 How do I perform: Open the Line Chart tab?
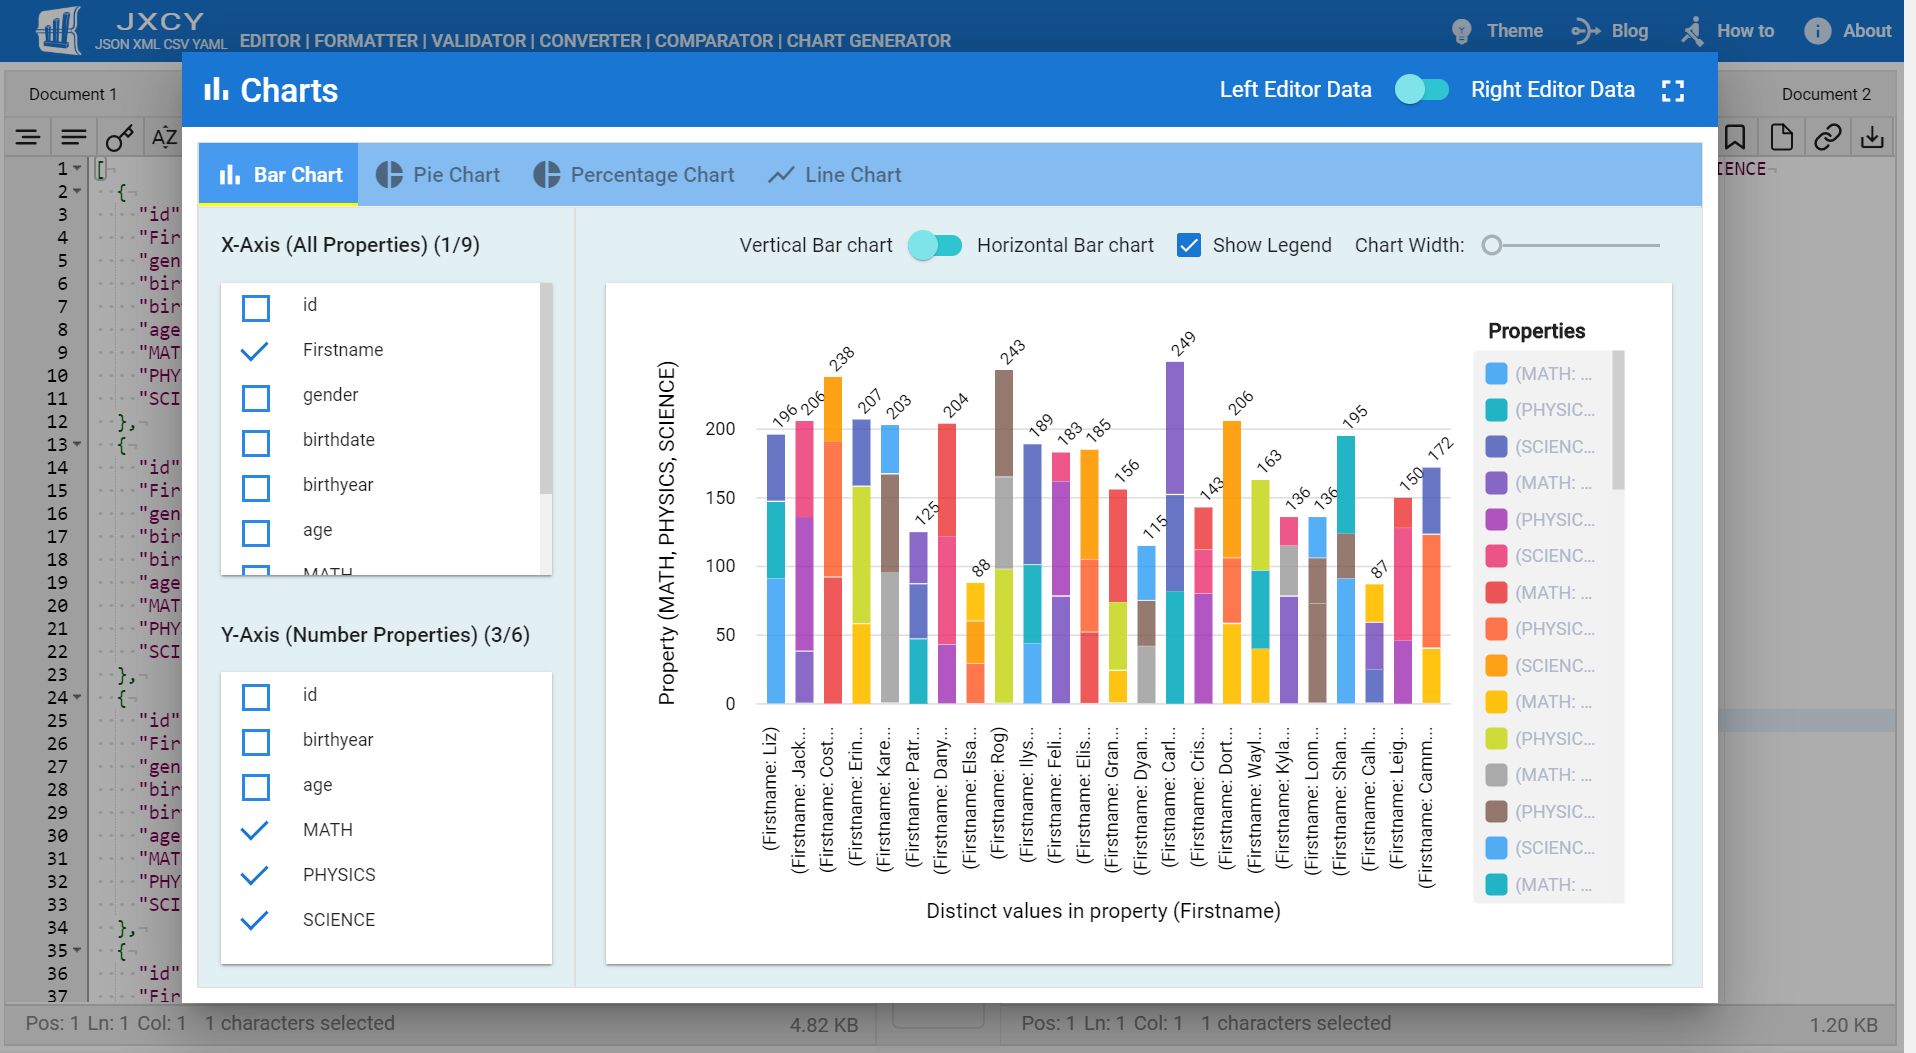(835, 175)
